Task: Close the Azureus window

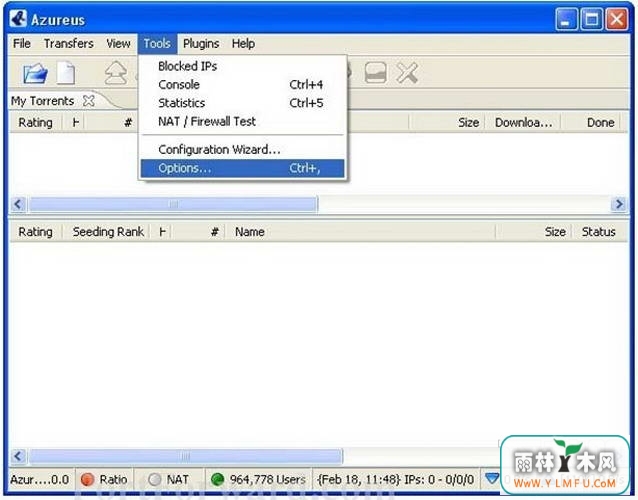Action: tap(617, 19)
